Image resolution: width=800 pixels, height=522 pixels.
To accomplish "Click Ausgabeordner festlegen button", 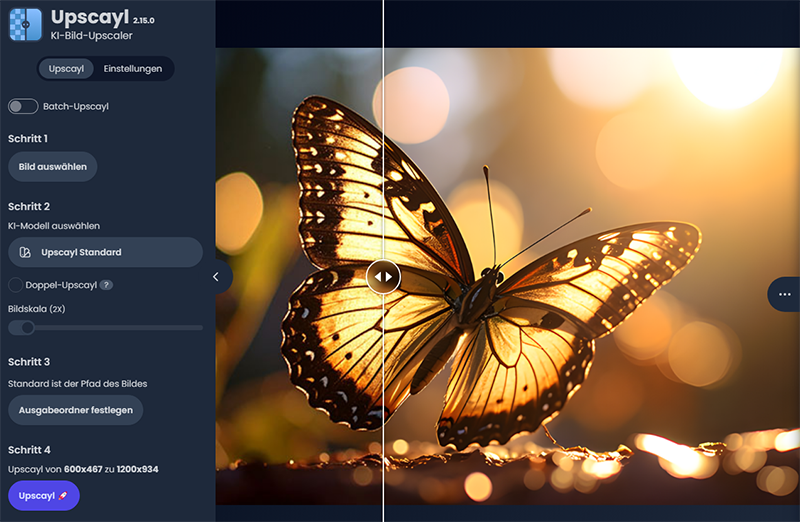I will point(76,410).
